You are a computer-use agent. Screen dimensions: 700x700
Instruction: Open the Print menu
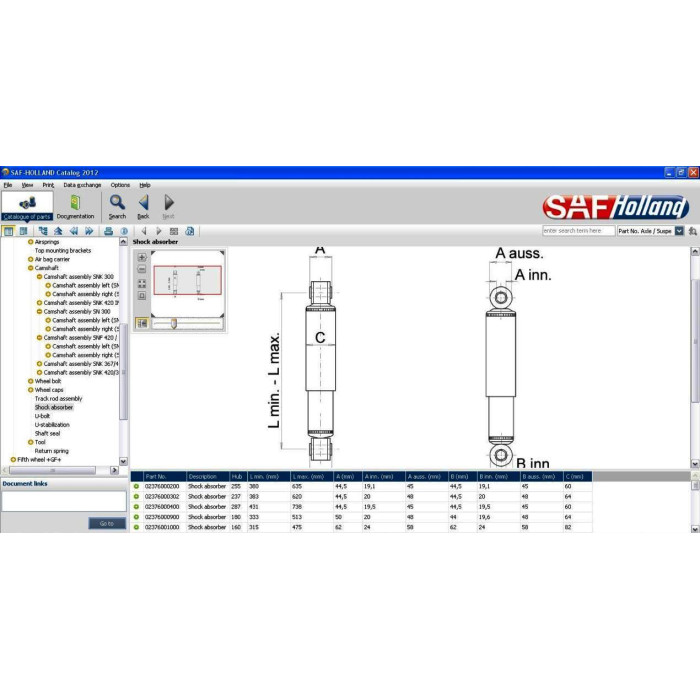(48, 185)
